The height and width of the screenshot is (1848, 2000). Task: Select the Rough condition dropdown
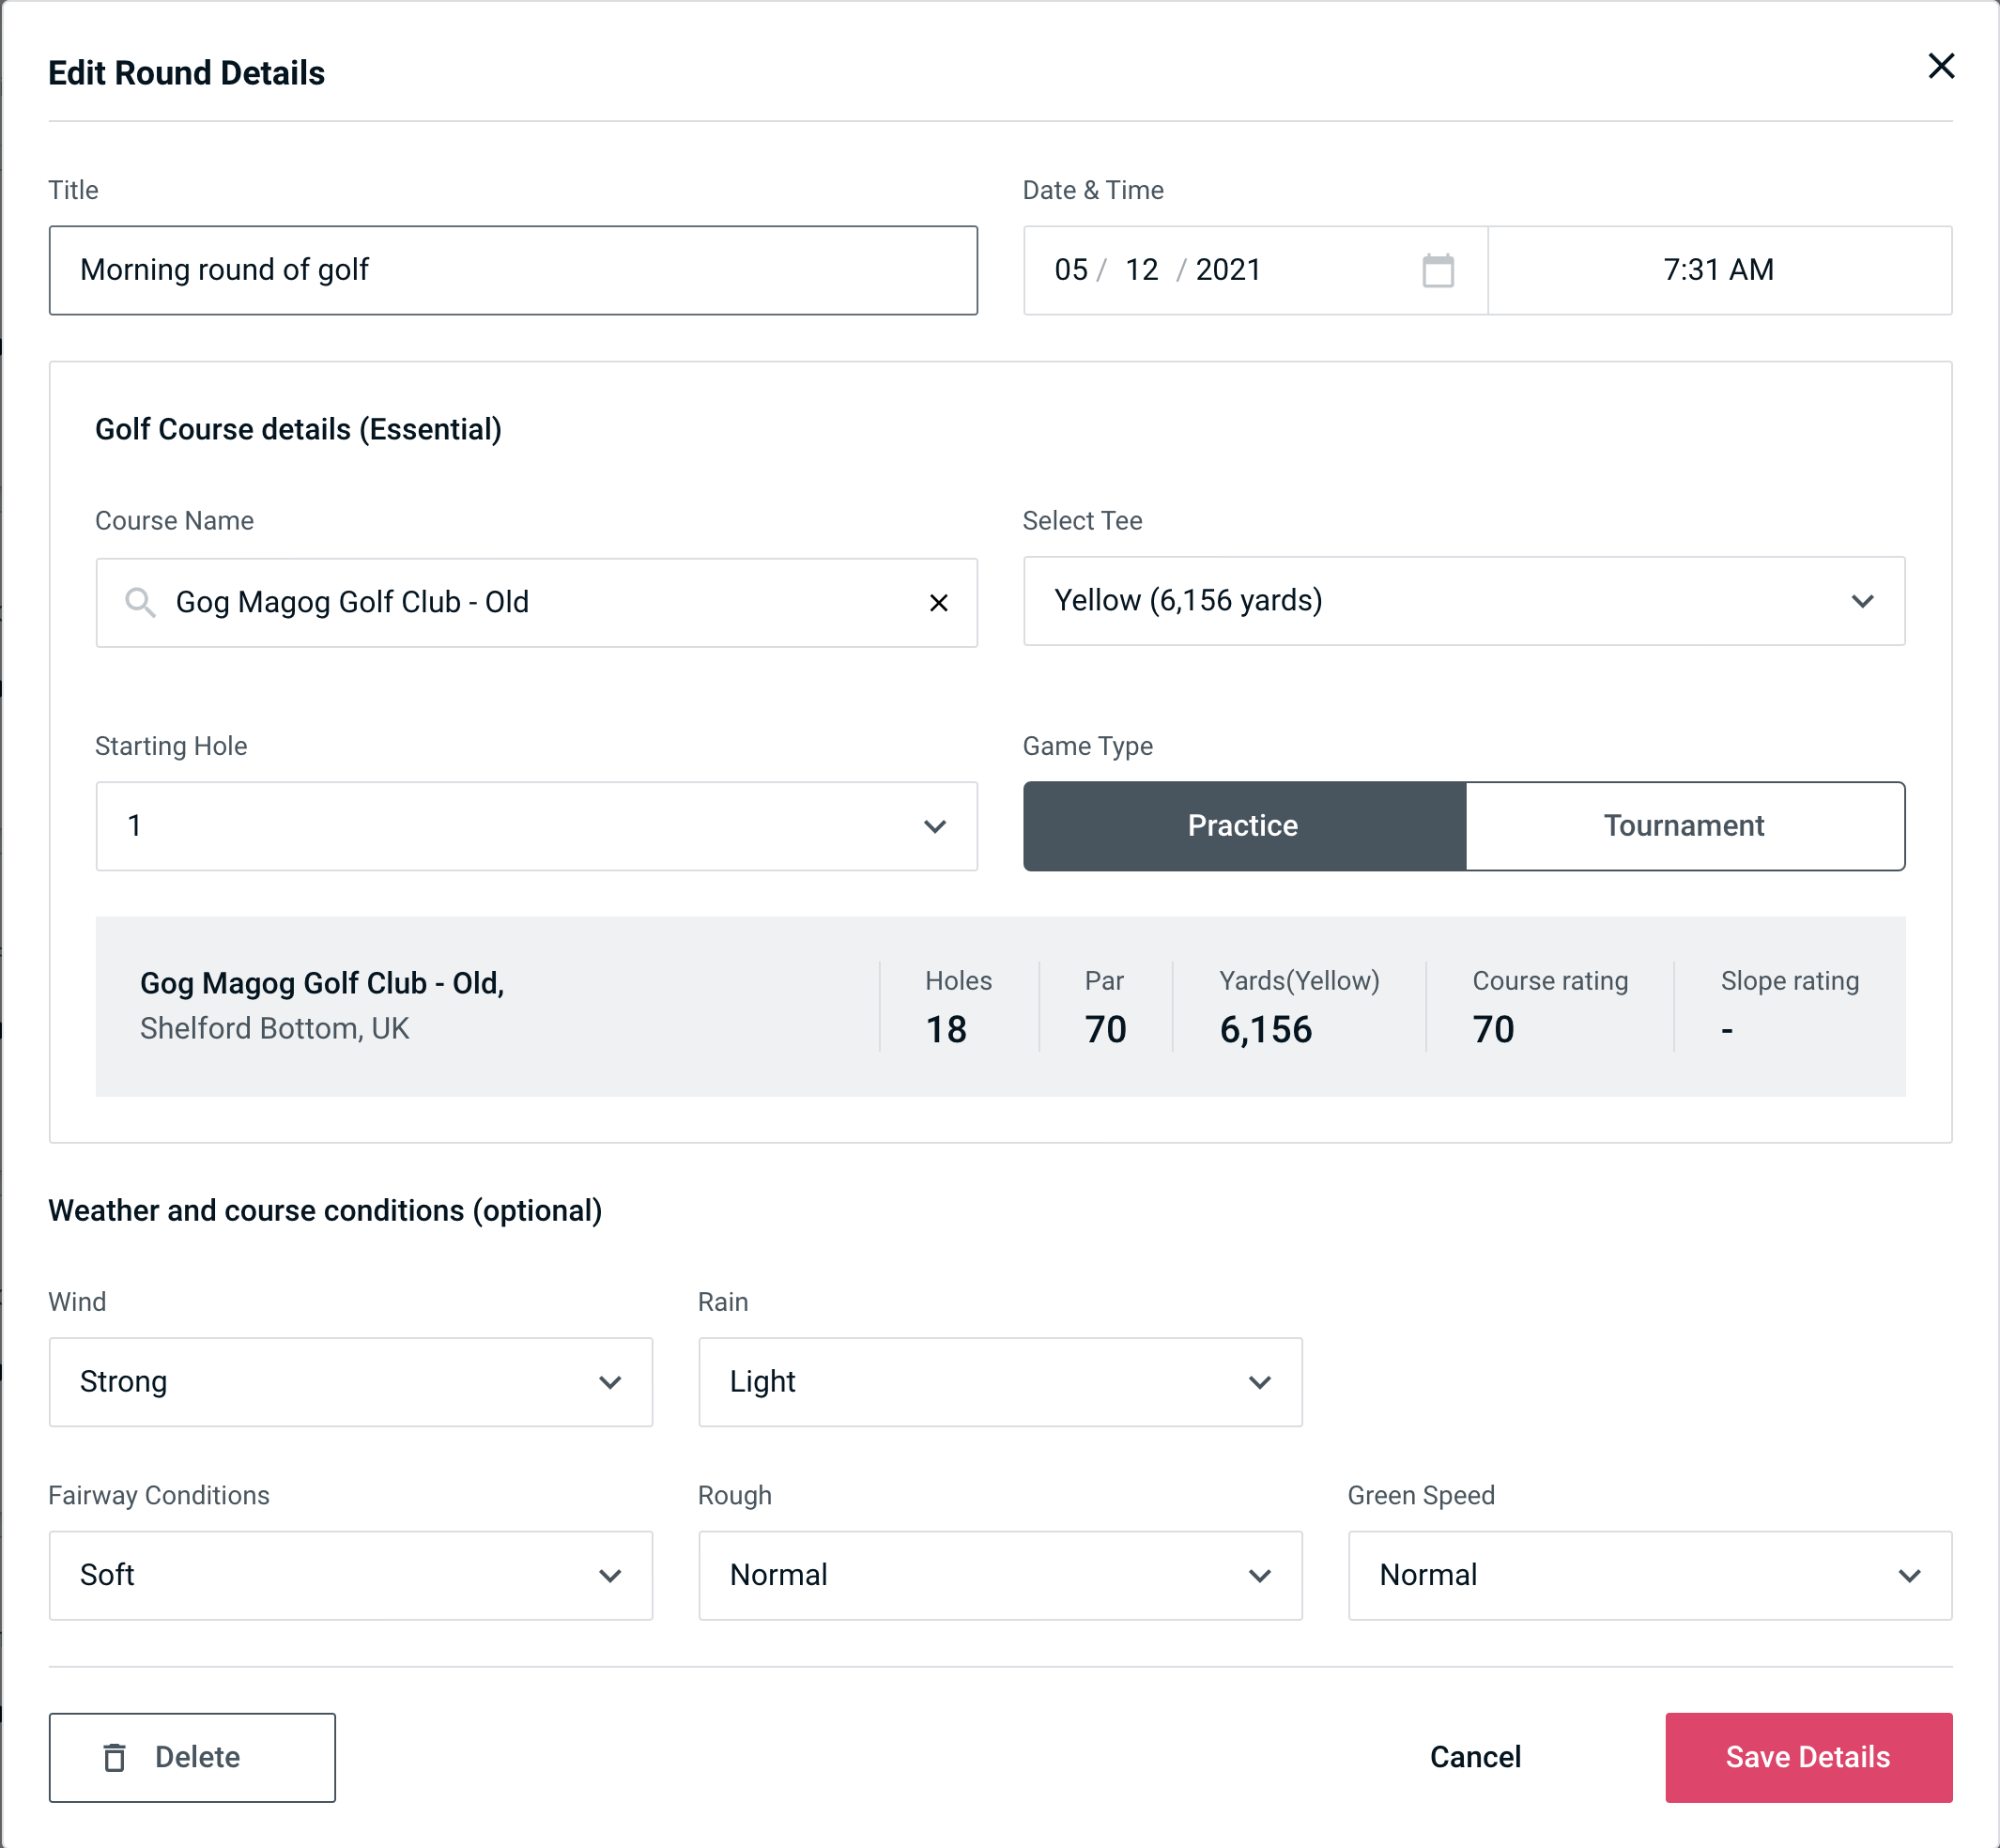pos(1000,1573)
